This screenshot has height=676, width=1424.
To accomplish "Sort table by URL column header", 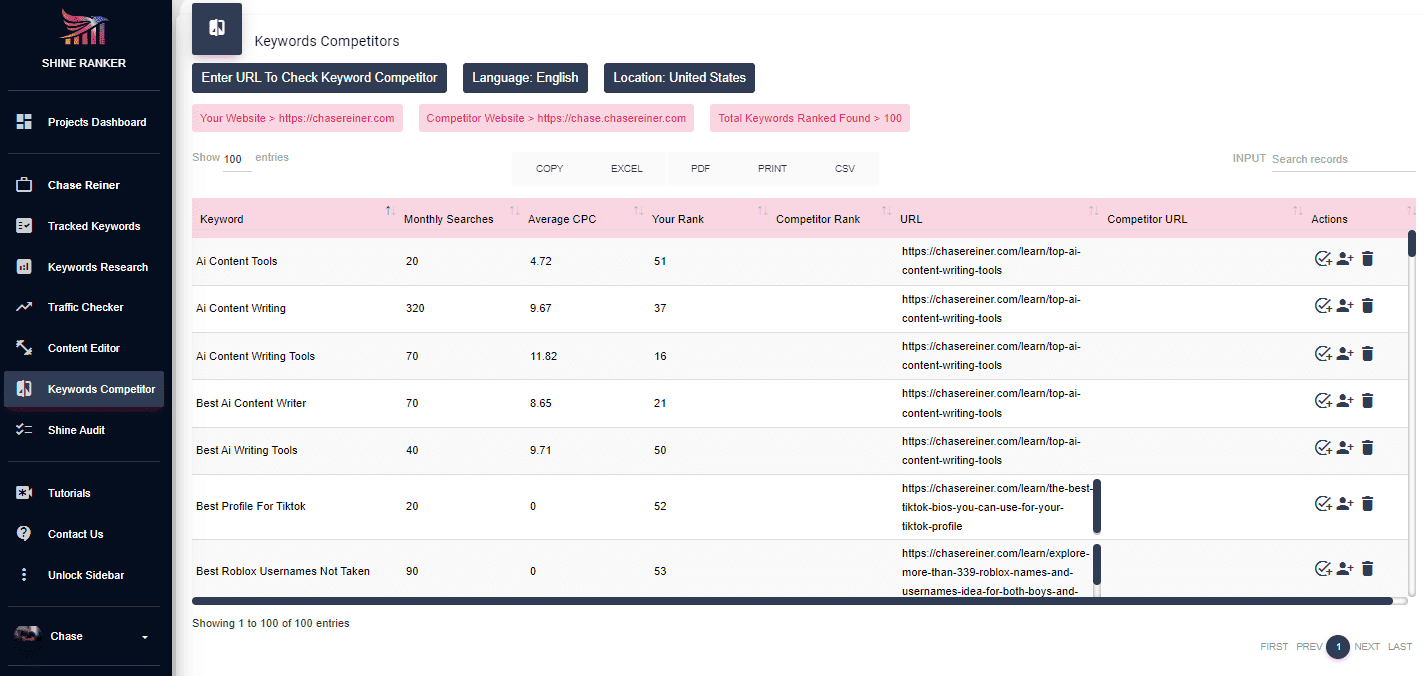I will point(996,218).
